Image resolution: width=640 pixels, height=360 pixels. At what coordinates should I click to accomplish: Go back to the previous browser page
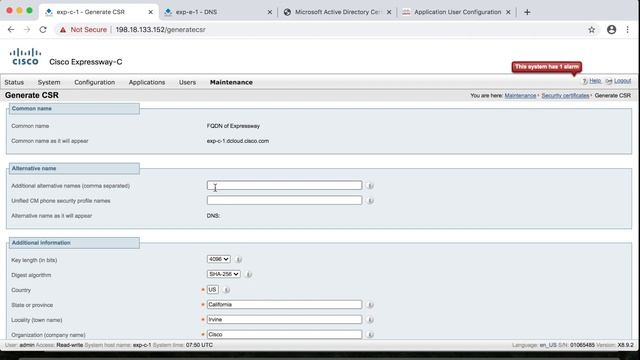point(11,29)
